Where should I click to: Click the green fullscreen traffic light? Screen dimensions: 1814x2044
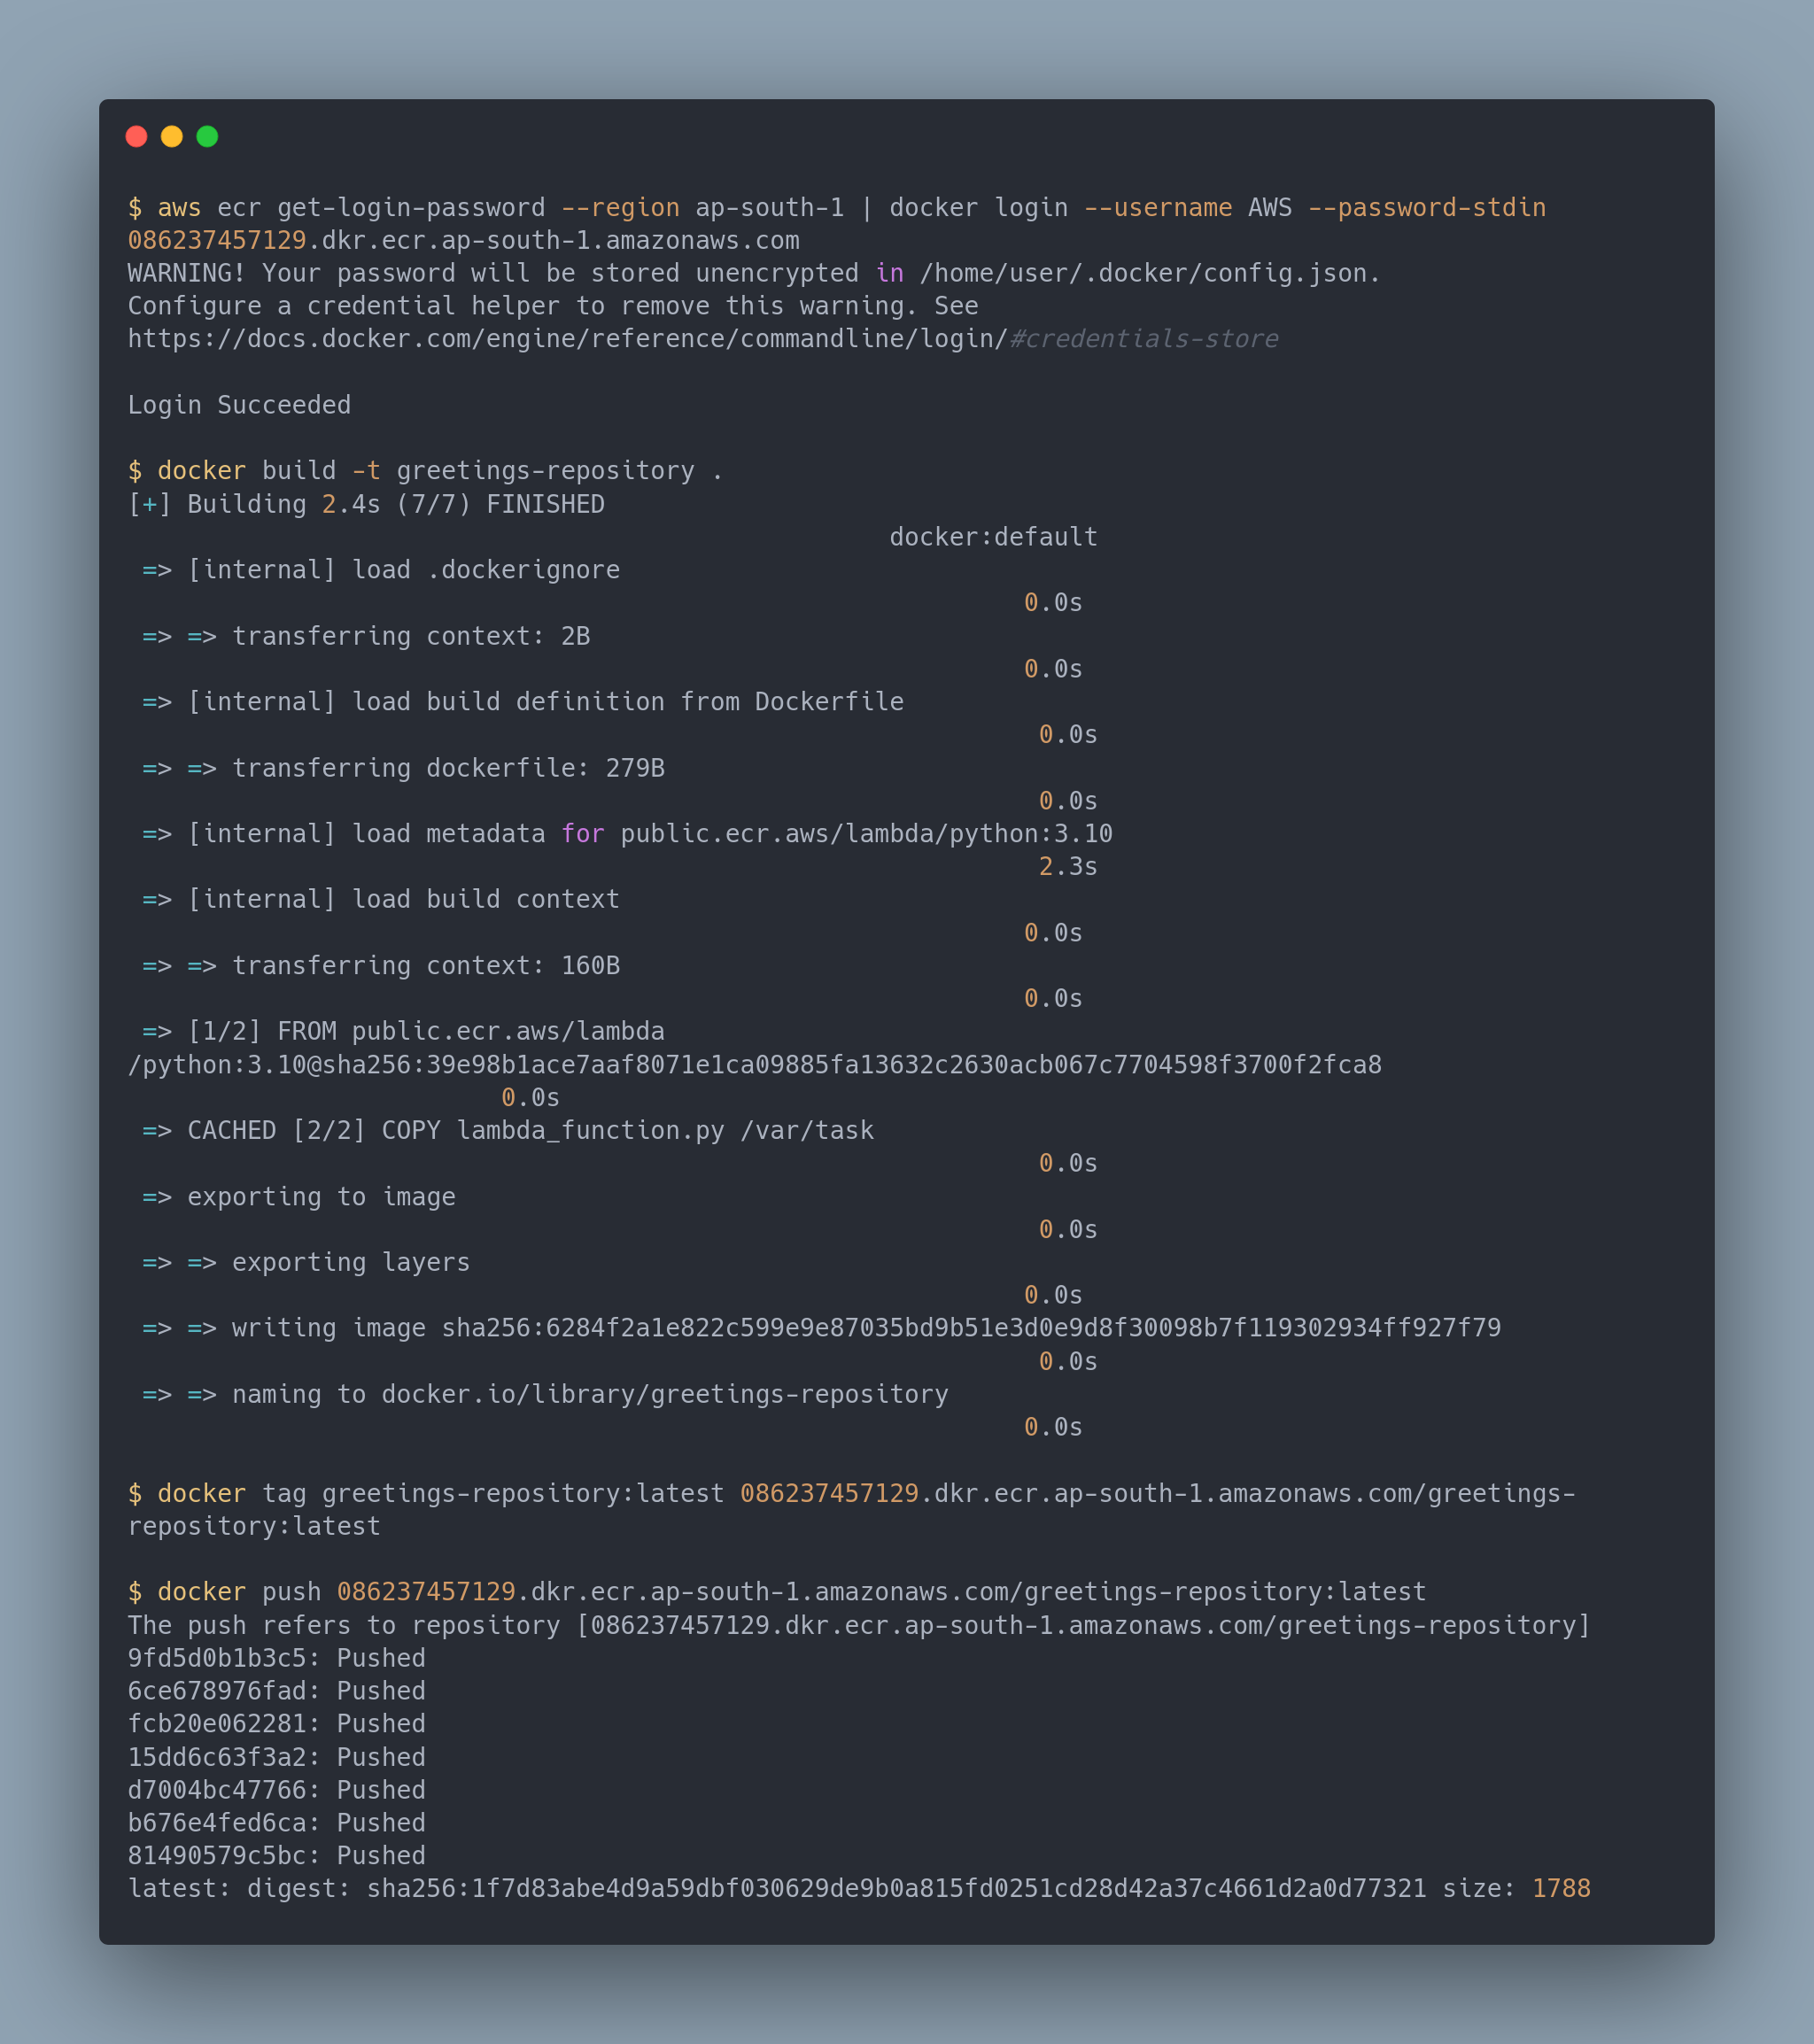point(207,136)
